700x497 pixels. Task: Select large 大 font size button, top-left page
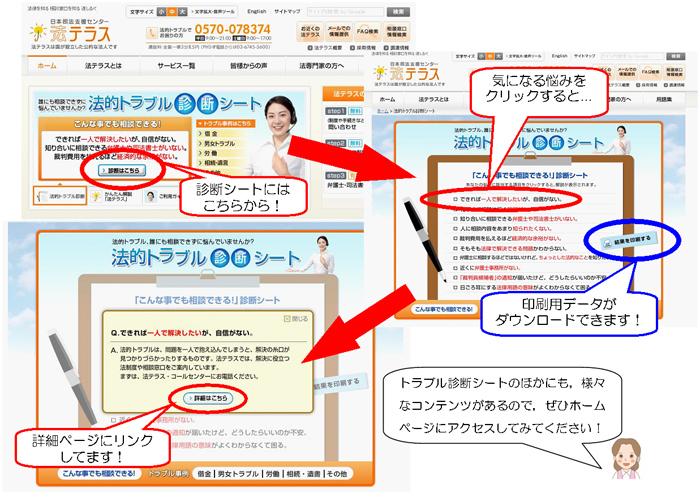click(x=182, y=12)
